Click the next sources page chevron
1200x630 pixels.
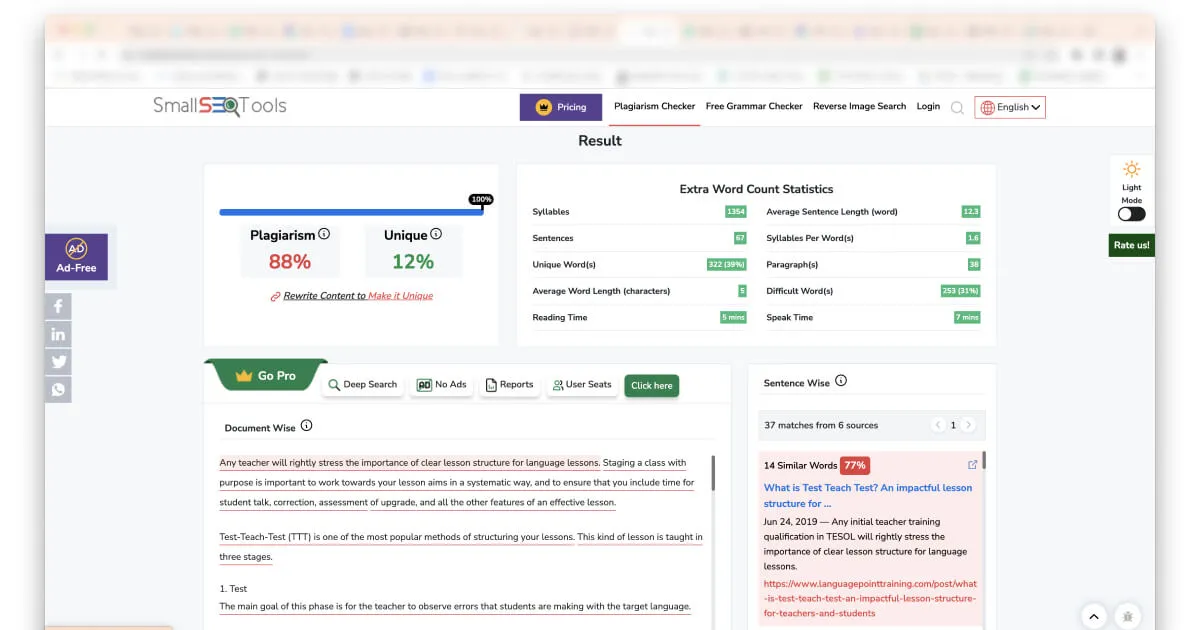(x=969, y=425)
